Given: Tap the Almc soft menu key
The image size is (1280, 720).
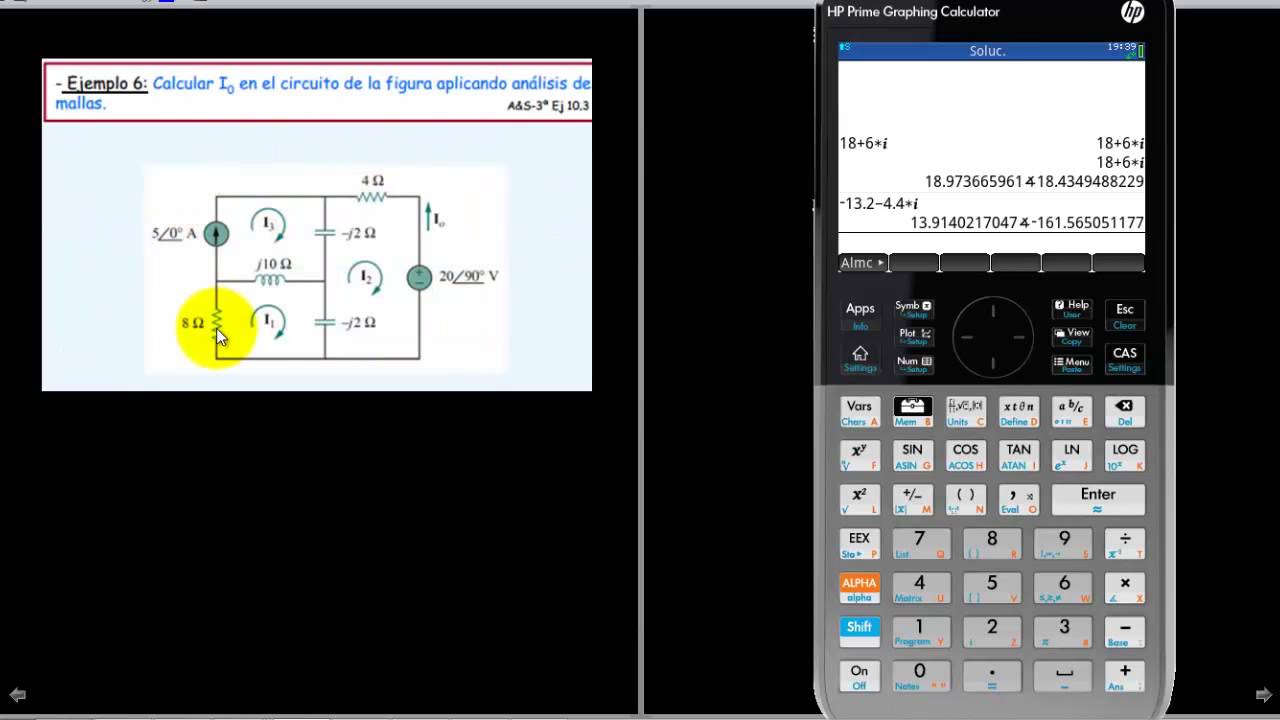Looking at the screenshot, I should coord(863,263).
